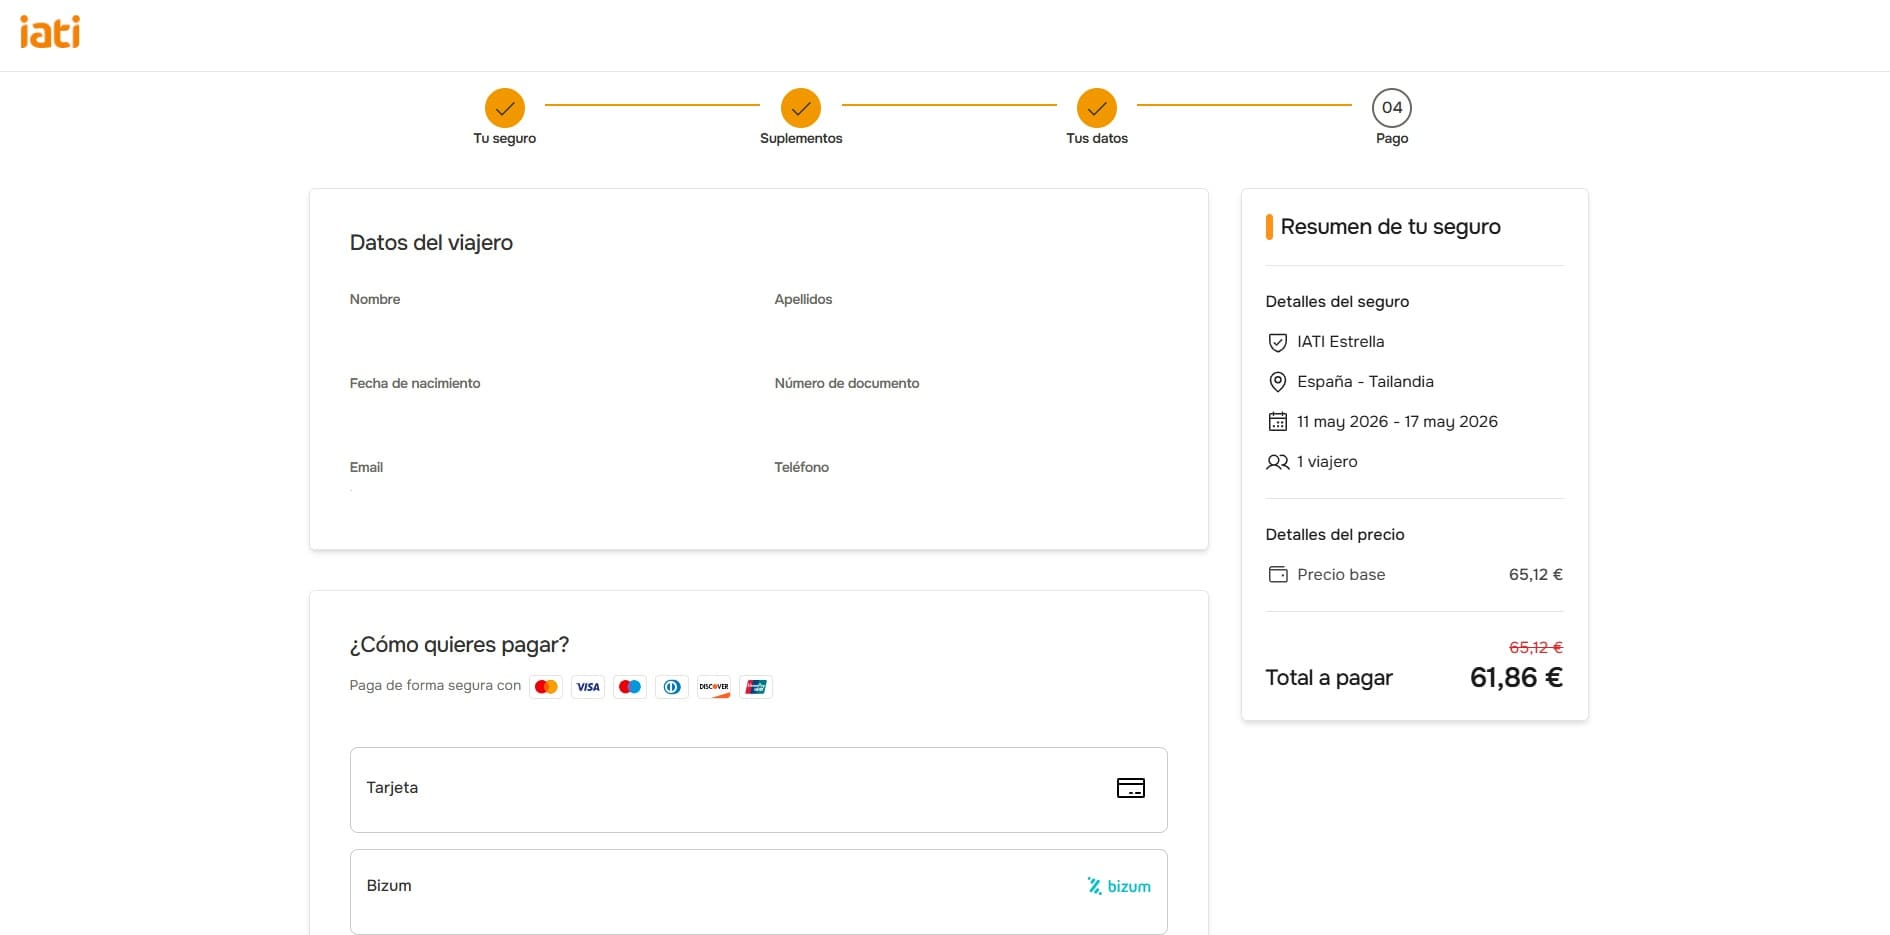Choose Bizum as the payment method
This screenshot has height=935, width=1890.
click(759, 891)
